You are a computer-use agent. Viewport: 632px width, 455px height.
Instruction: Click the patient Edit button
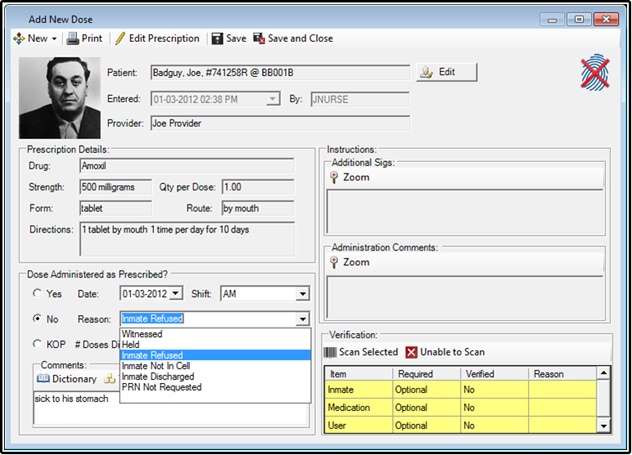(x=445, y=72)
